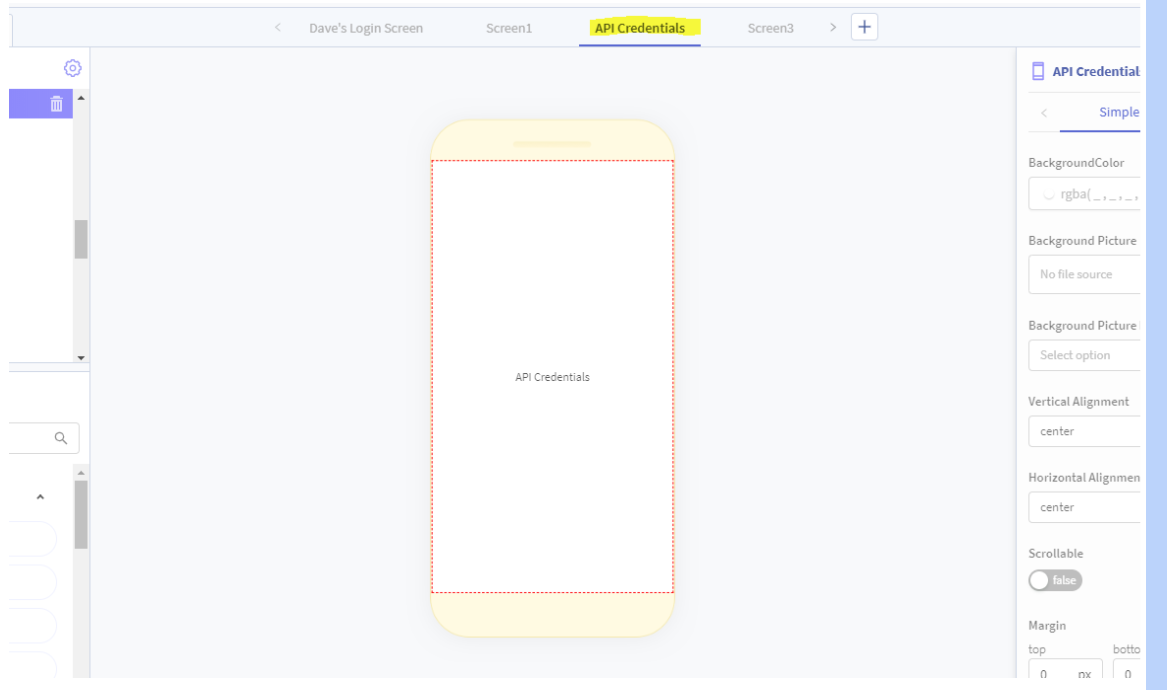Screen dimensions: 1168x690
Task: Click the Background Picture 'No file source' field
Action: point(1085,274)
